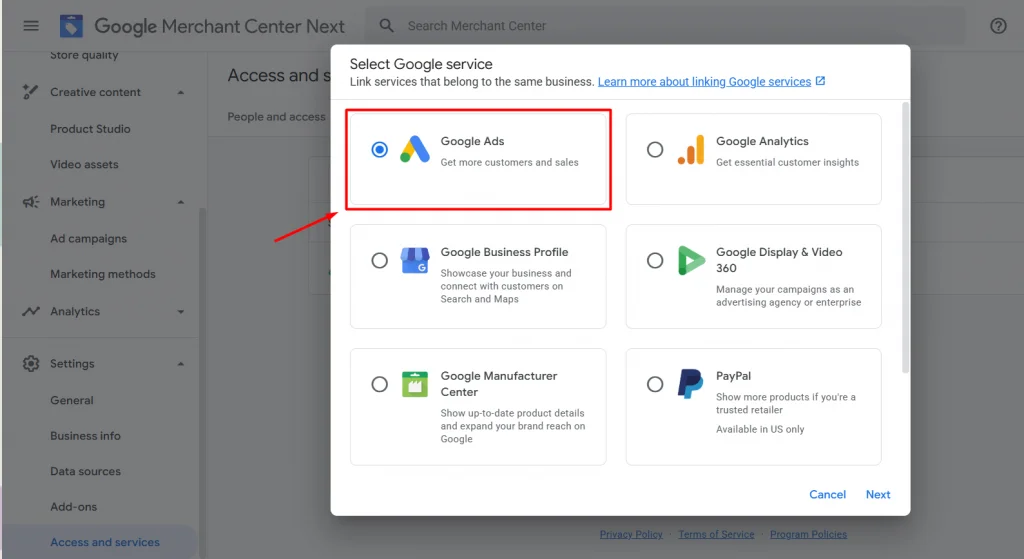This screenshot has width=1024, height=559.
Task: Click 'Get essential customer insights' text
Action: (787, 163)
